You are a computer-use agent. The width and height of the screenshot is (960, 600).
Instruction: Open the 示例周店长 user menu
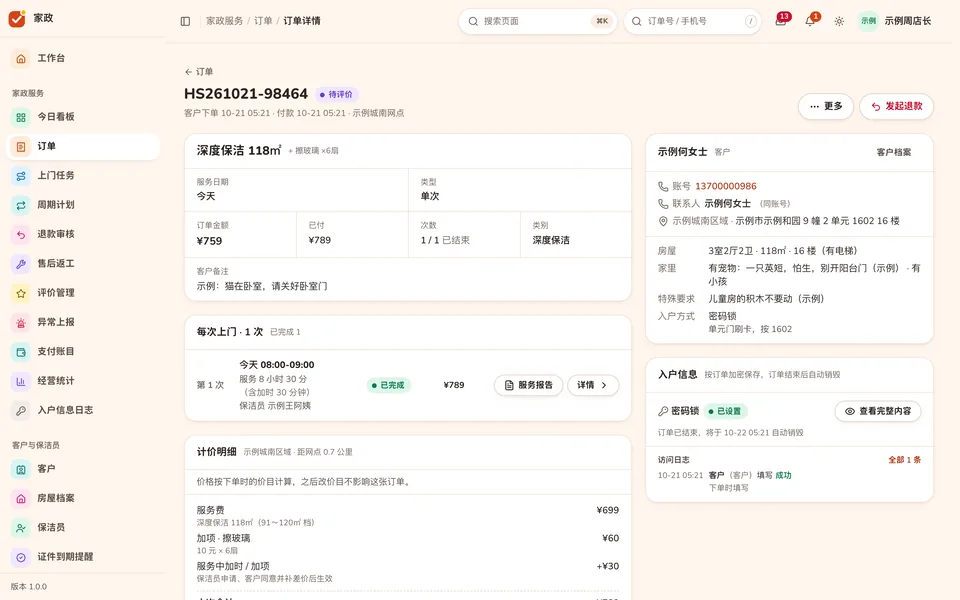[x=894, y=21]
